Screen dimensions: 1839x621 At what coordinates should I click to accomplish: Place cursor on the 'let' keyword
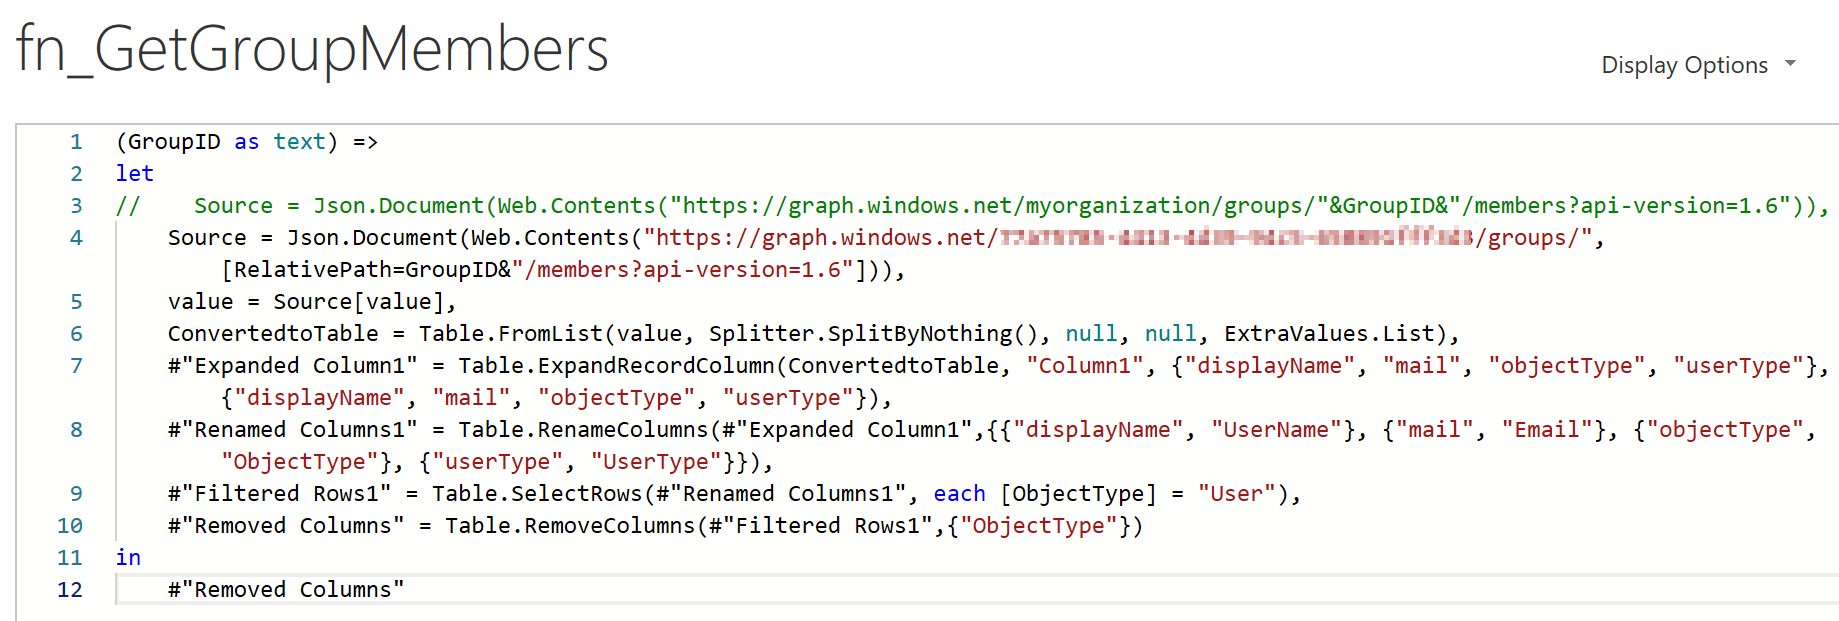coord(134,174)
